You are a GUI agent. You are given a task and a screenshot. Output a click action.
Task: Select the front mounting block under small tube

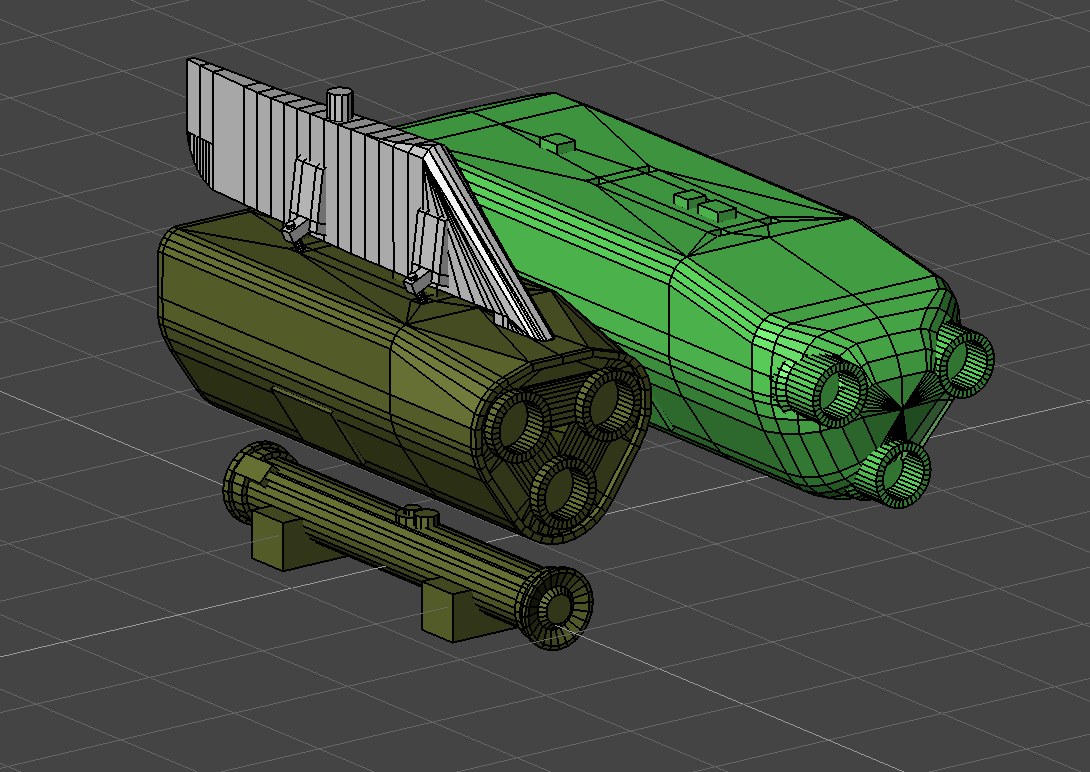point(452,611)
